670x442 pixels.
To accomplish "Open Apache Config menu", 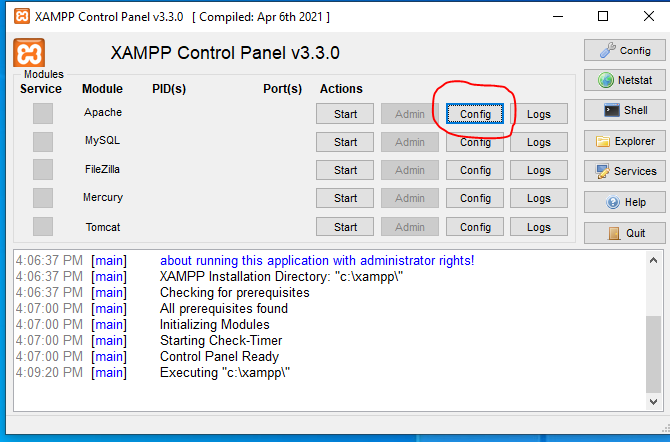I will (x=475, y=114).
